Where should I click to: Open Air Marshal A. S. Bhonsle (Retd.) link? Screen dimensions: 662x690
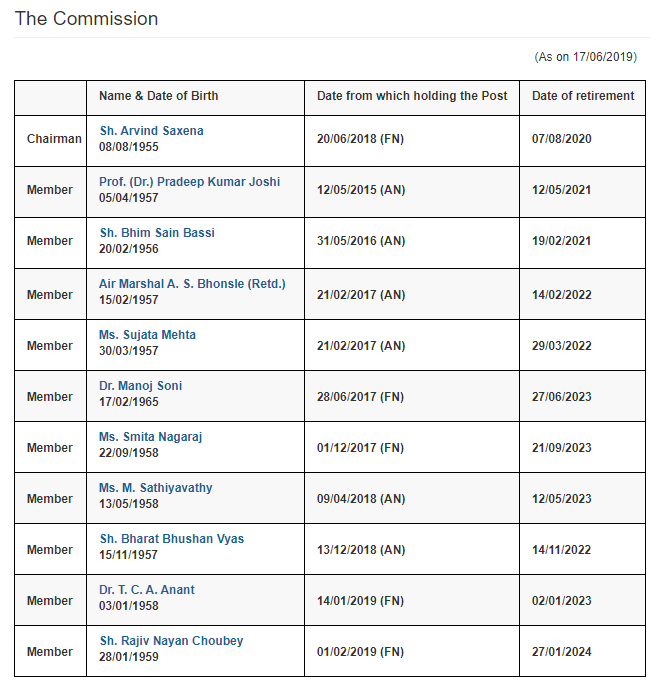[x=192, y=284]
